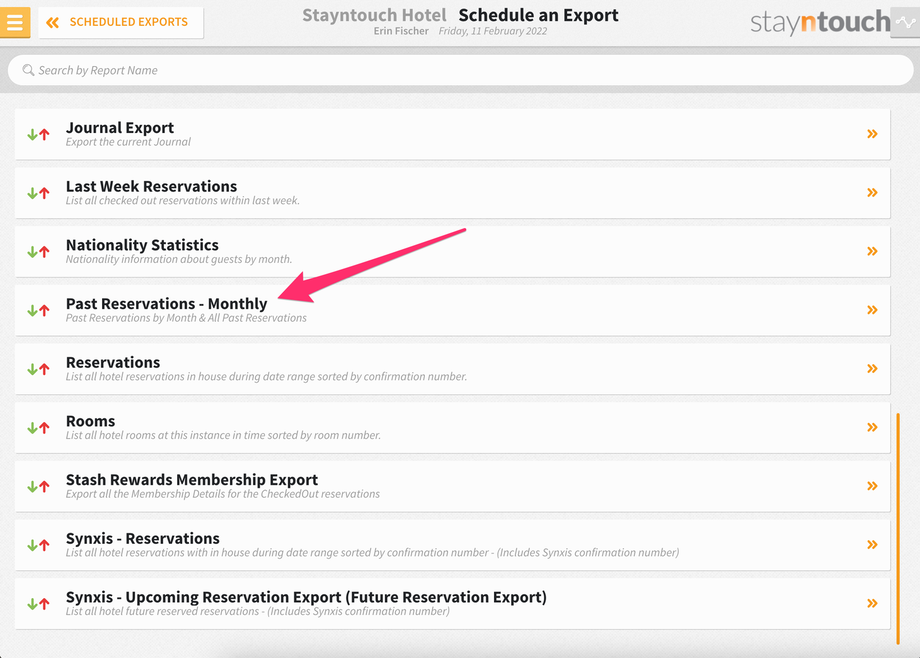
Task: Click description 'Nationality information about guests by month.'
Action: coord(178,259)
